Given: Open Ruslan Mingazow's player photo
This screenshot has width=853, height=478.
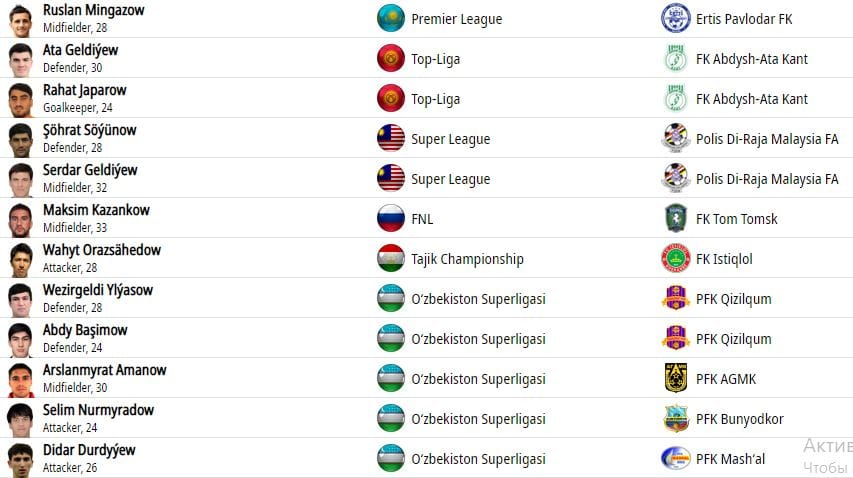Looking at the screenshot, I should pos(20,19).
